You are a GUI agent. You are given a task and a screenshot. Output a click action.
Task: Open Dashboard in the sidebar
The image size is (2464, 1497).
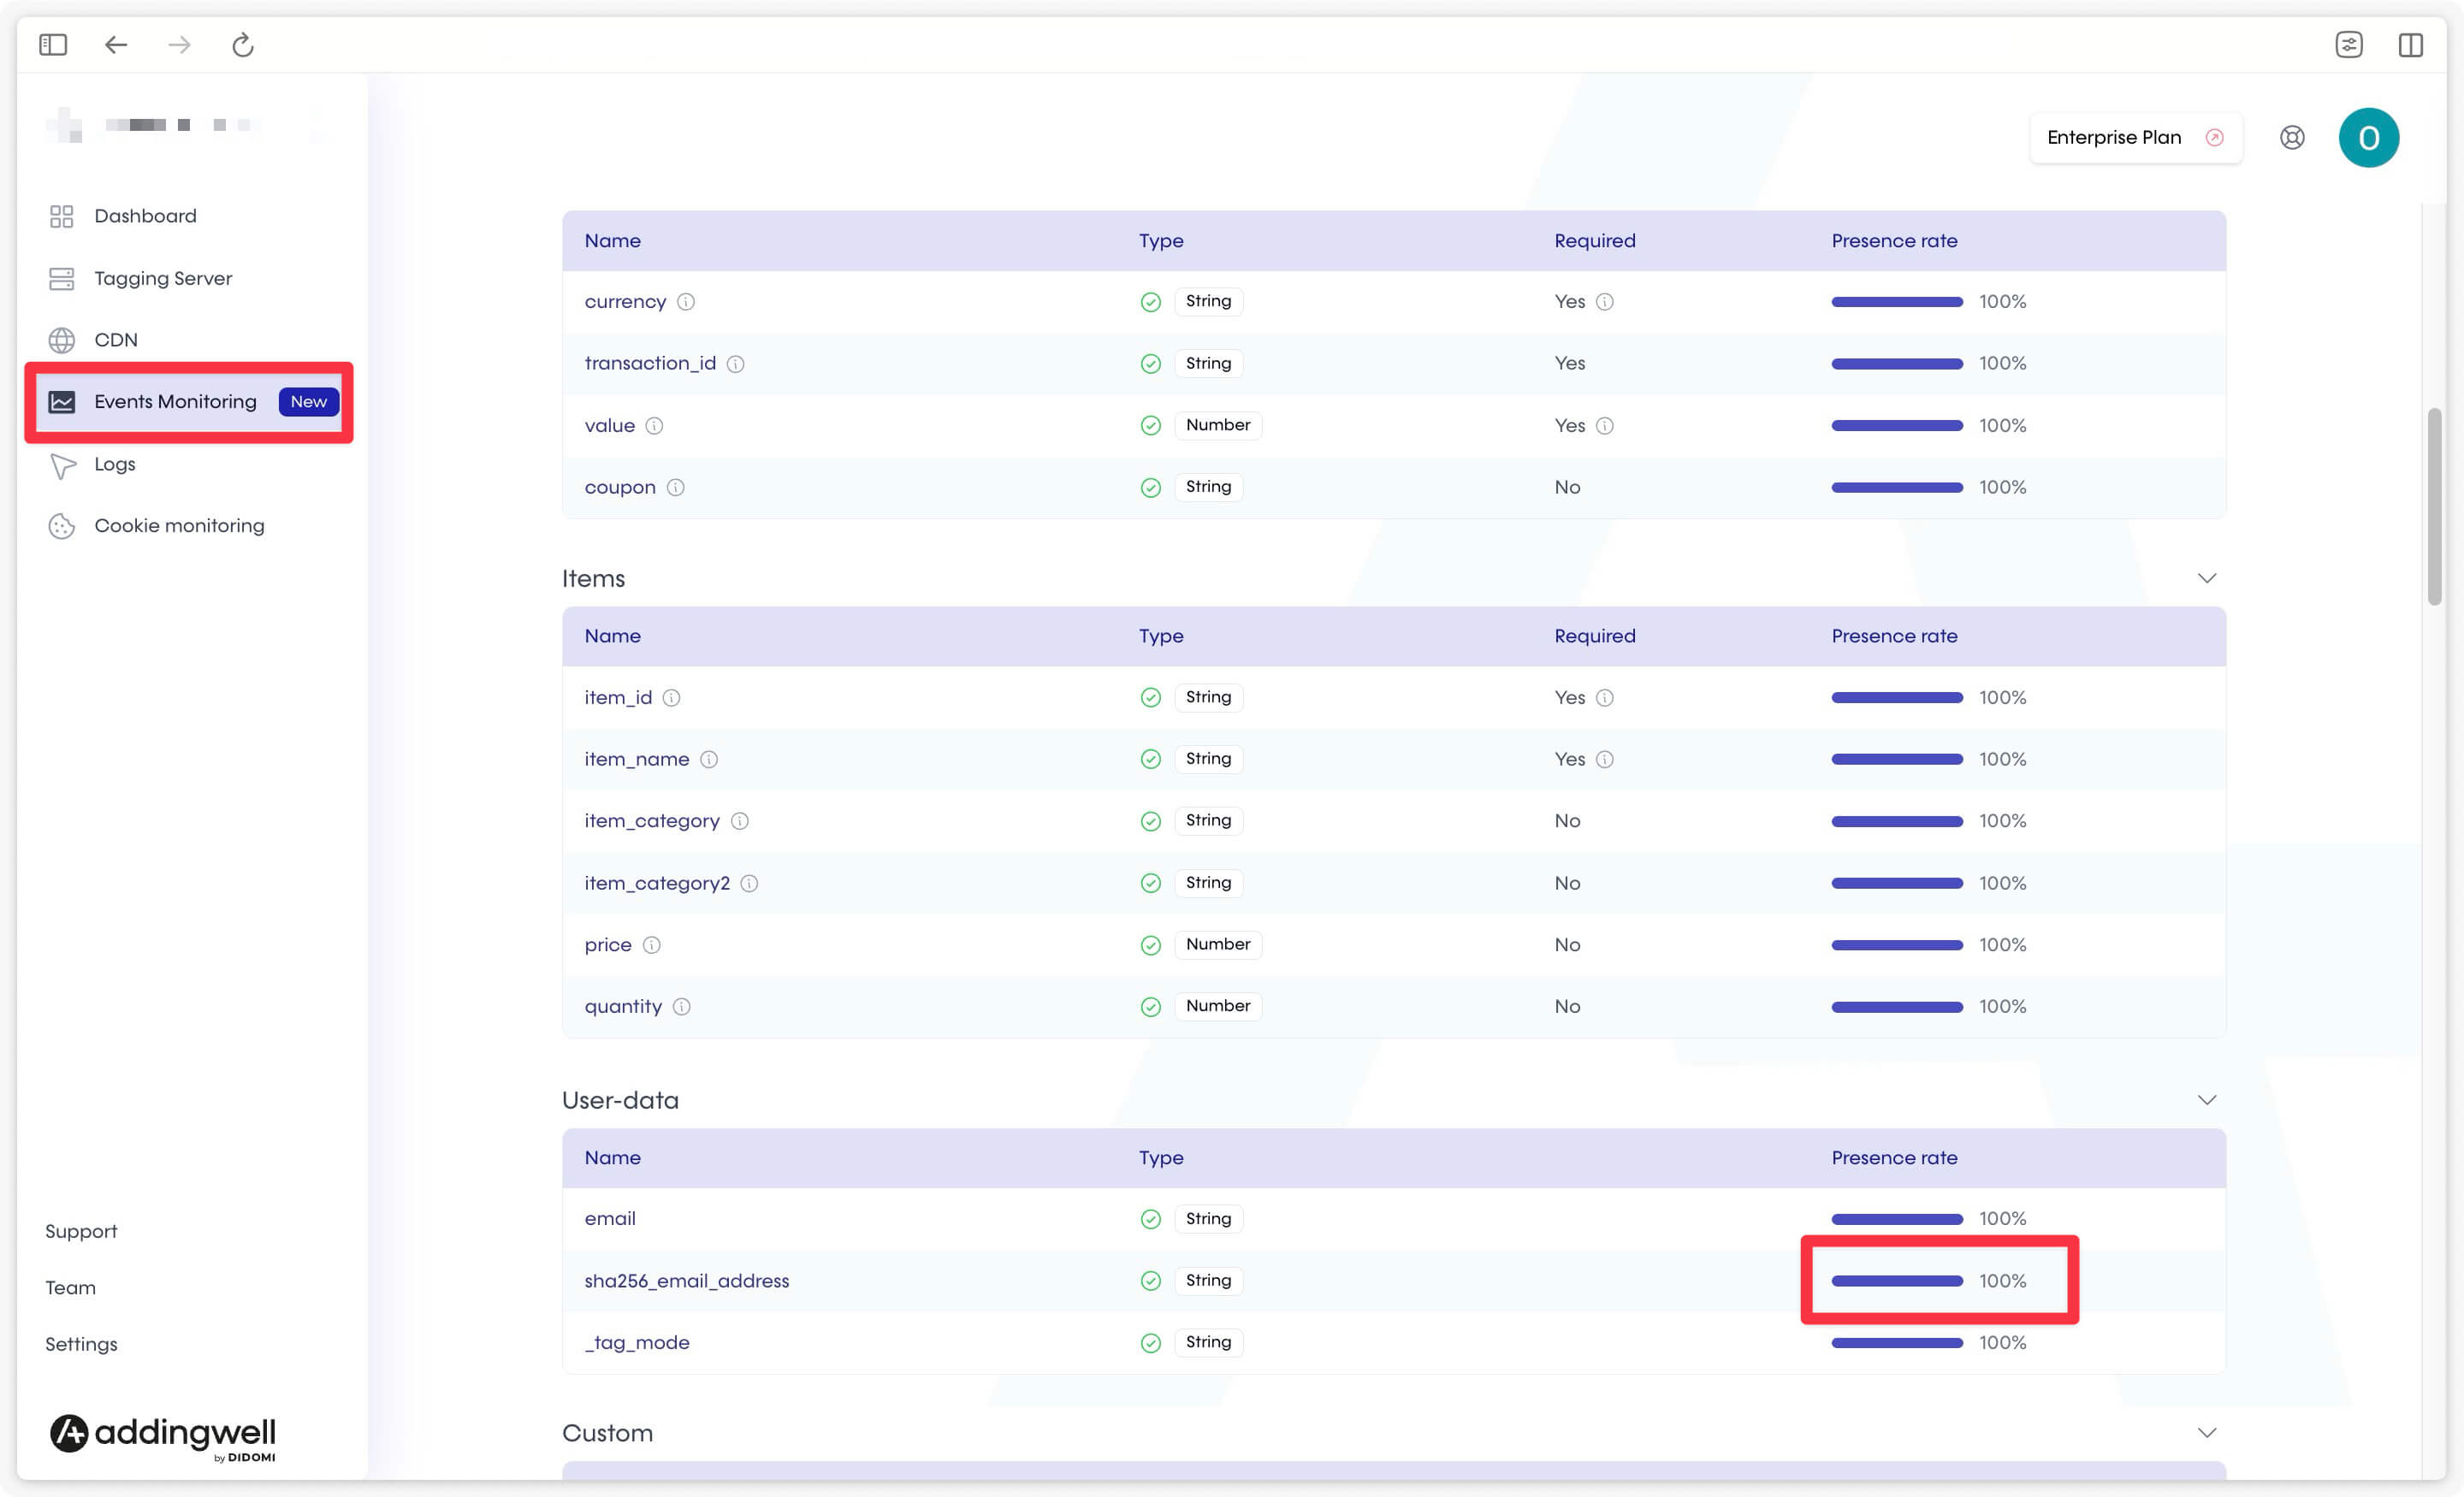tap(145, 216)
